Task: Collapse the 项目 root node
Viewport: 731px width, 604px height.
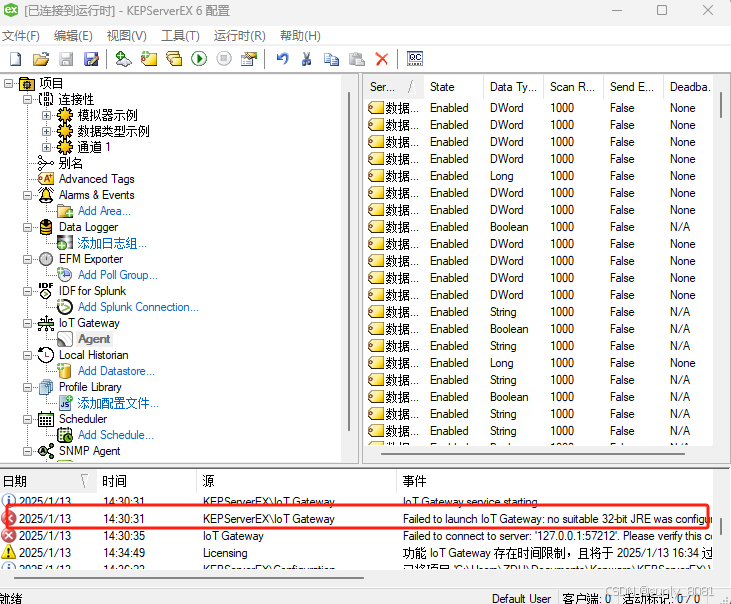Action: click(x=8, y=83)
